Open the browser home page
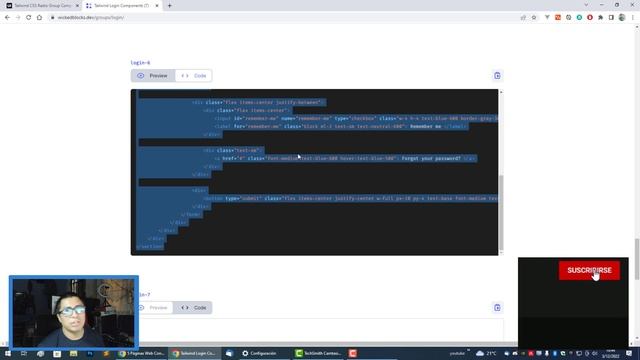 (x=39, y=18)
